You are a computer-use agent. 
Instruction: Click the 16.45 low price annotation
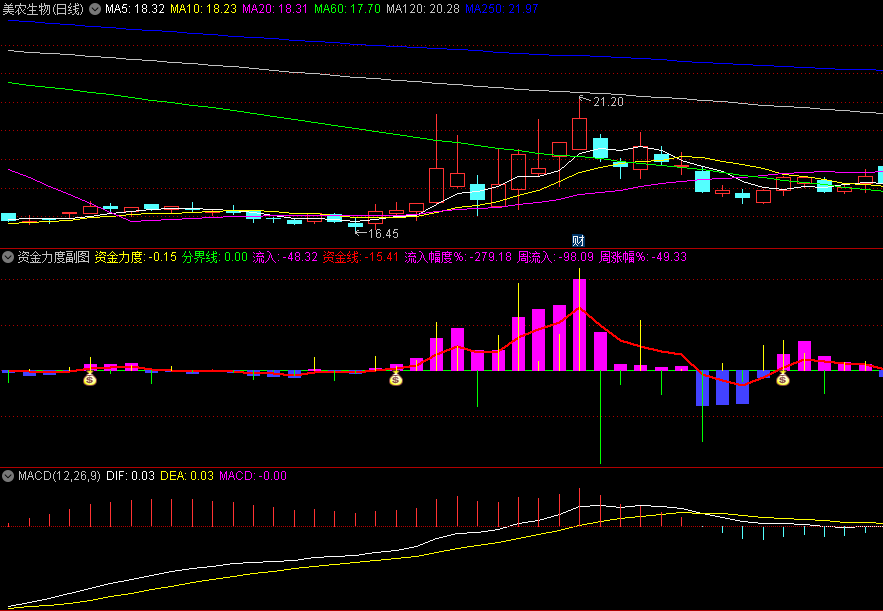click(x=383, y=233)
